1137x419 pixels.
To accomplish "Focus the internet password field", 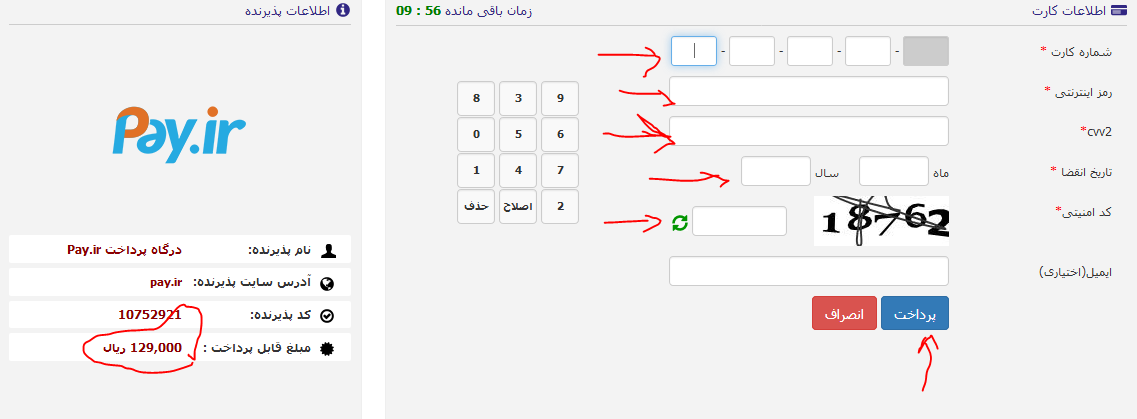I will pyautogui.click(x=809, y=91).
